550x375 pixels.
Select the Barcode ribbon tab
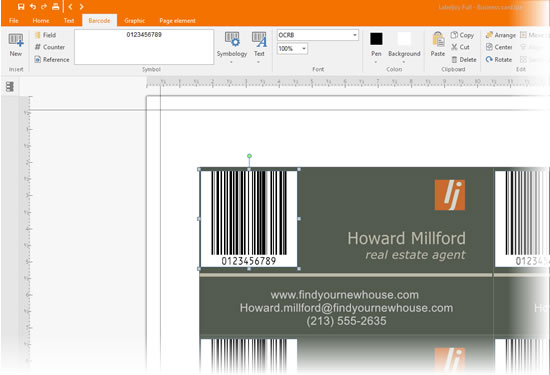click(x=99, y=21)
